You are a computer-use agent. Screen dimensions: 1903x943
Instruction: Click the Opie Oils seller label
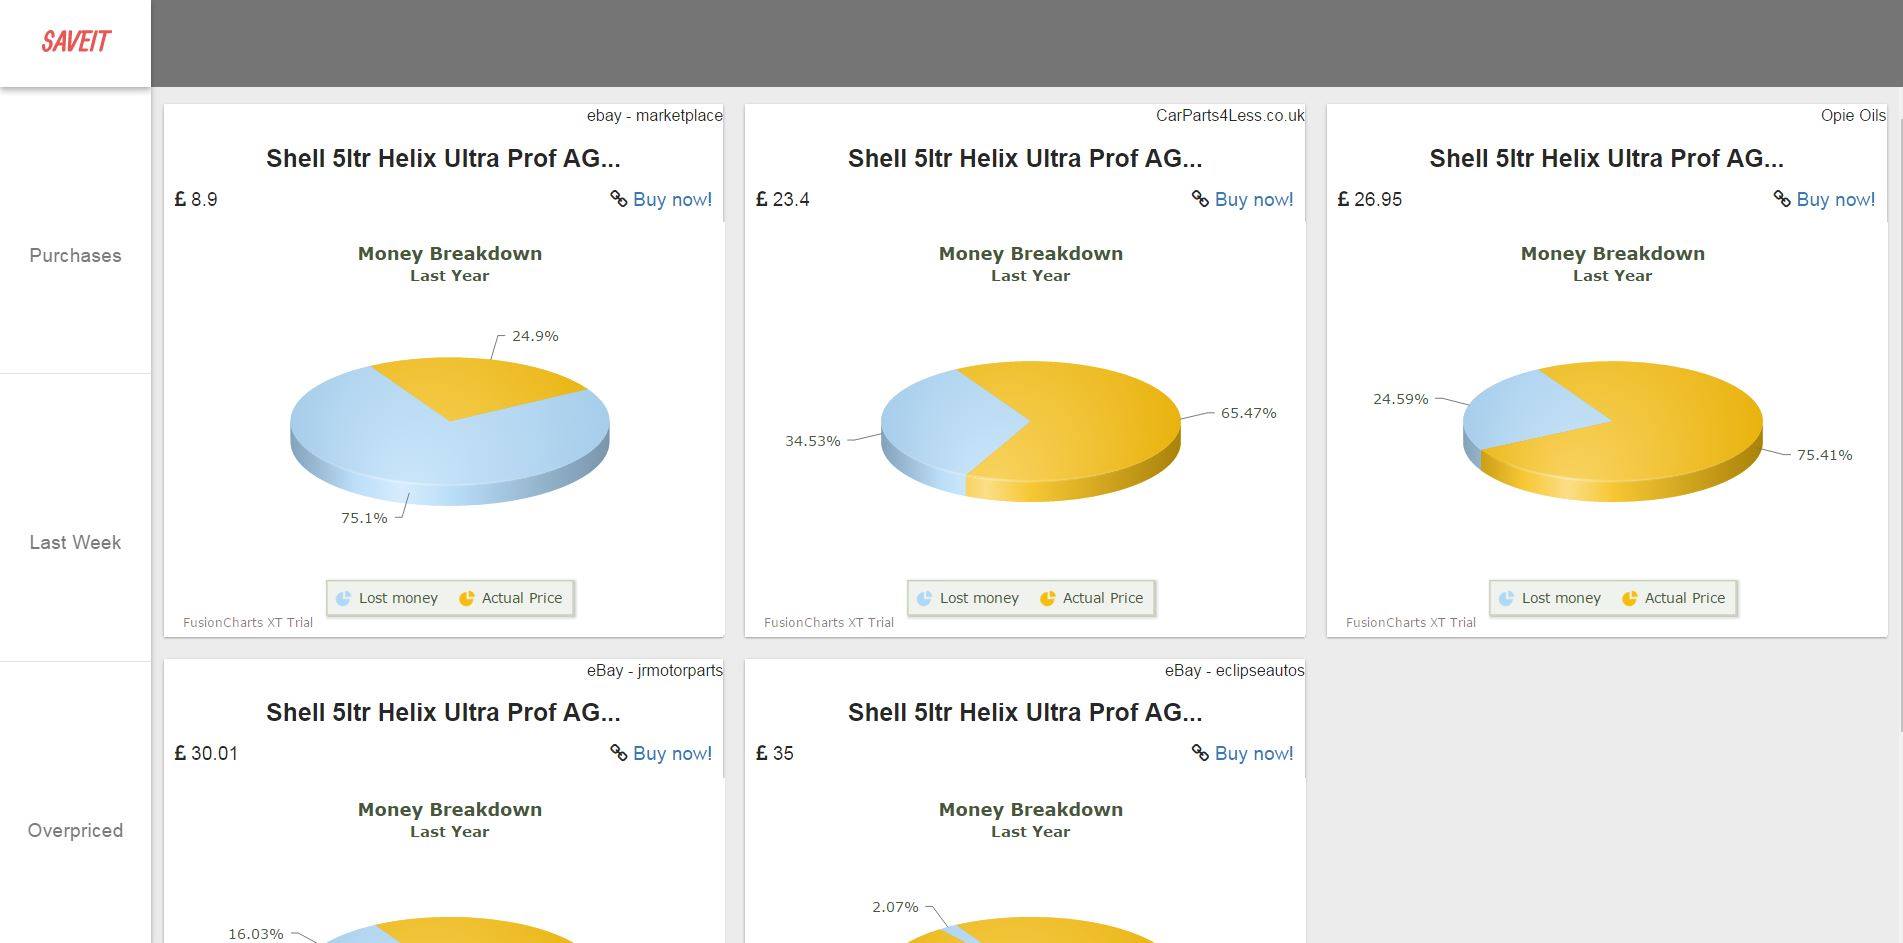point(1853,116)
